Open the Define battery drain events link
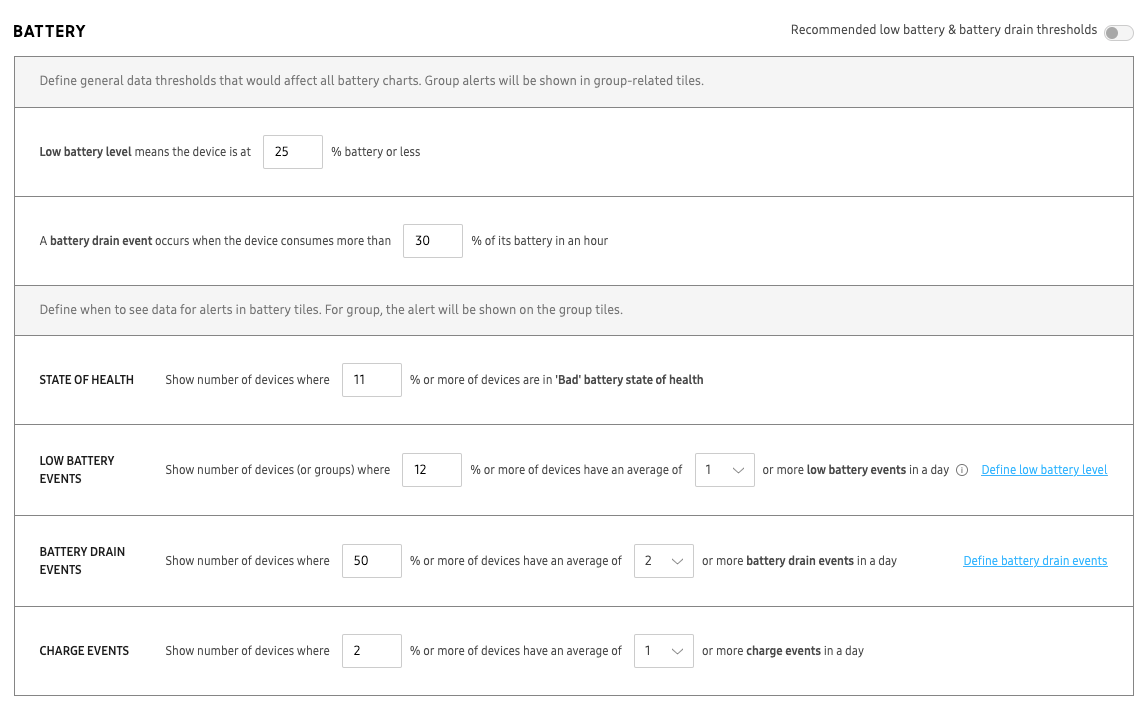Screen dimensions: 1144x709 pos(1035,561)
